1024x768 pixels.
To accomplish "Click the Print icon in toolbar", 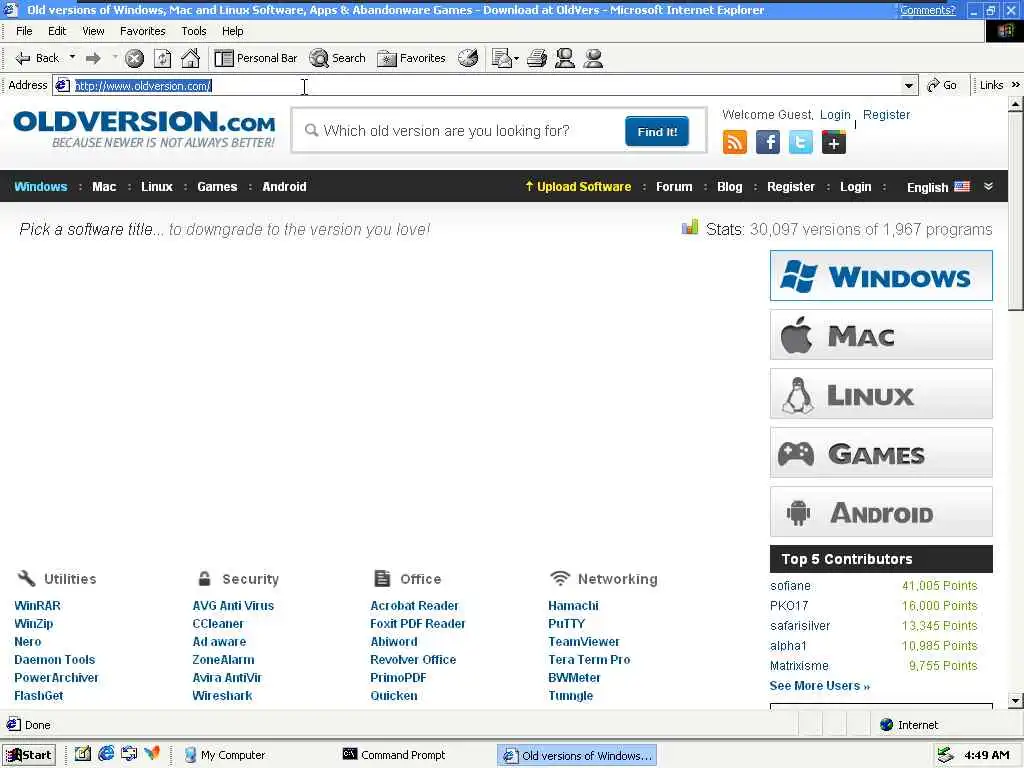I will (537, 58).
